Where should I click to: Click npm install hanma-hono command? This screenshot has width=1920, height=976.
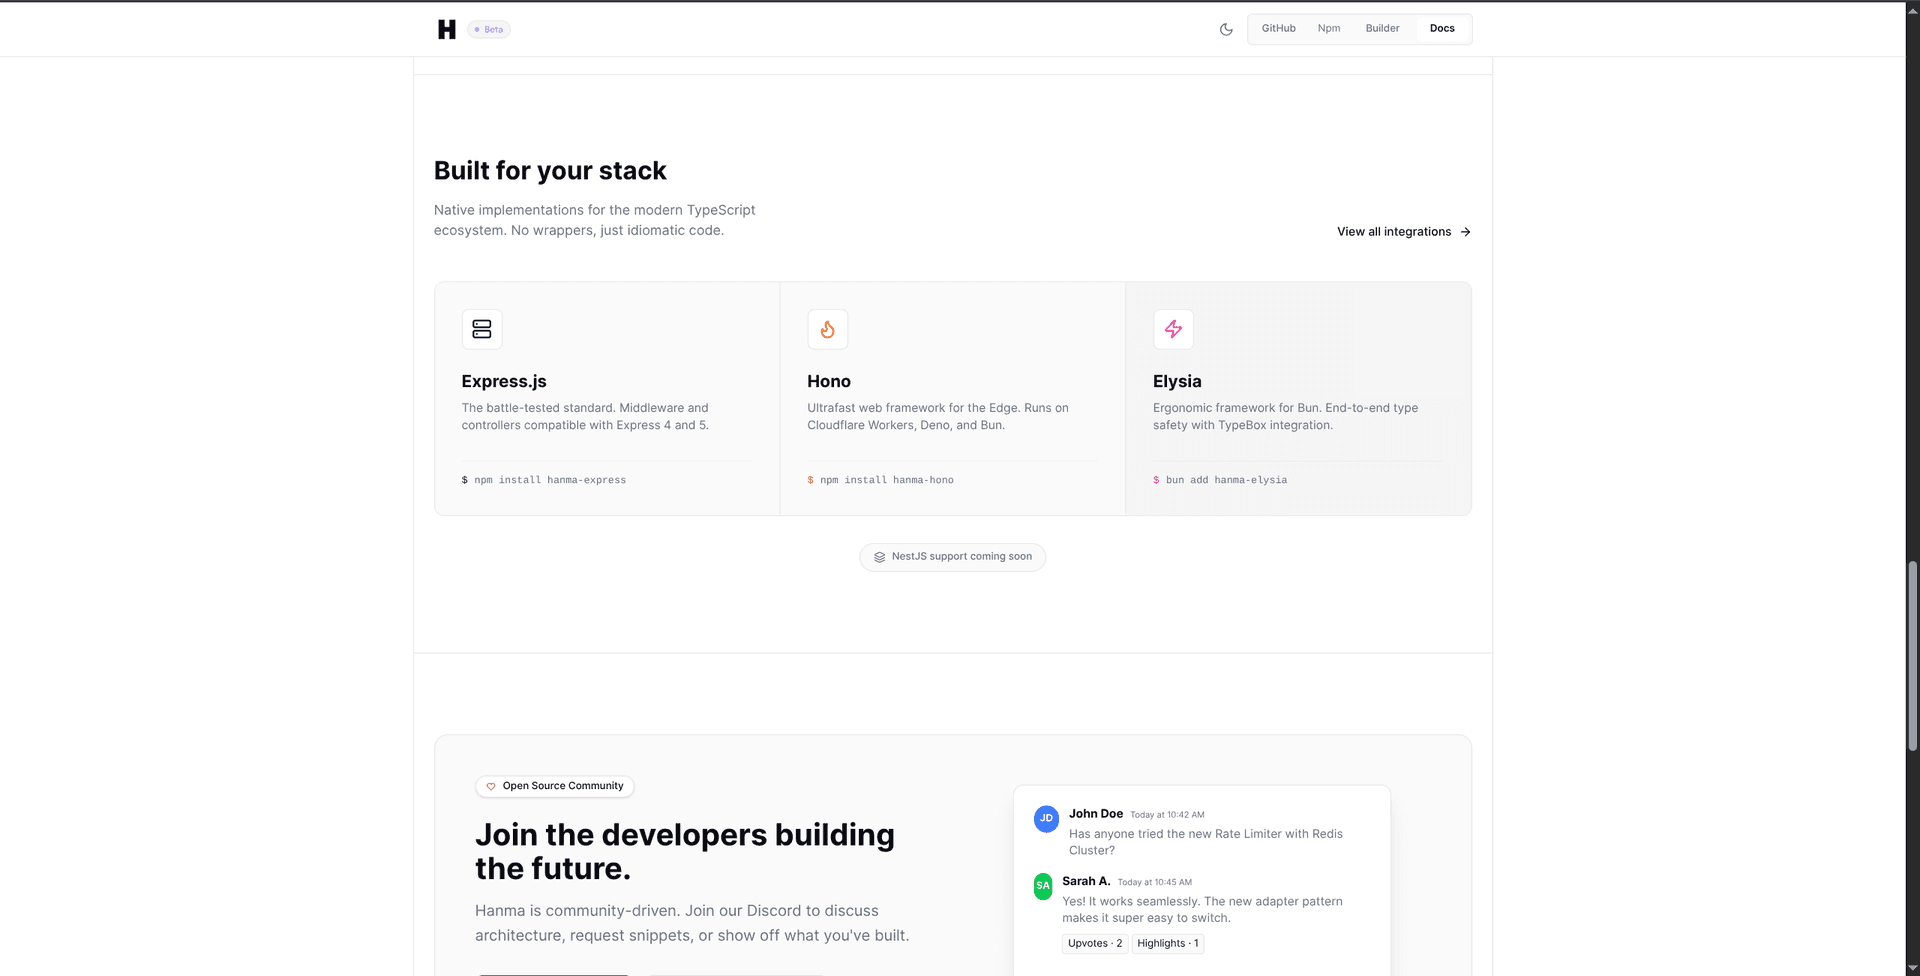coord(880,480)
